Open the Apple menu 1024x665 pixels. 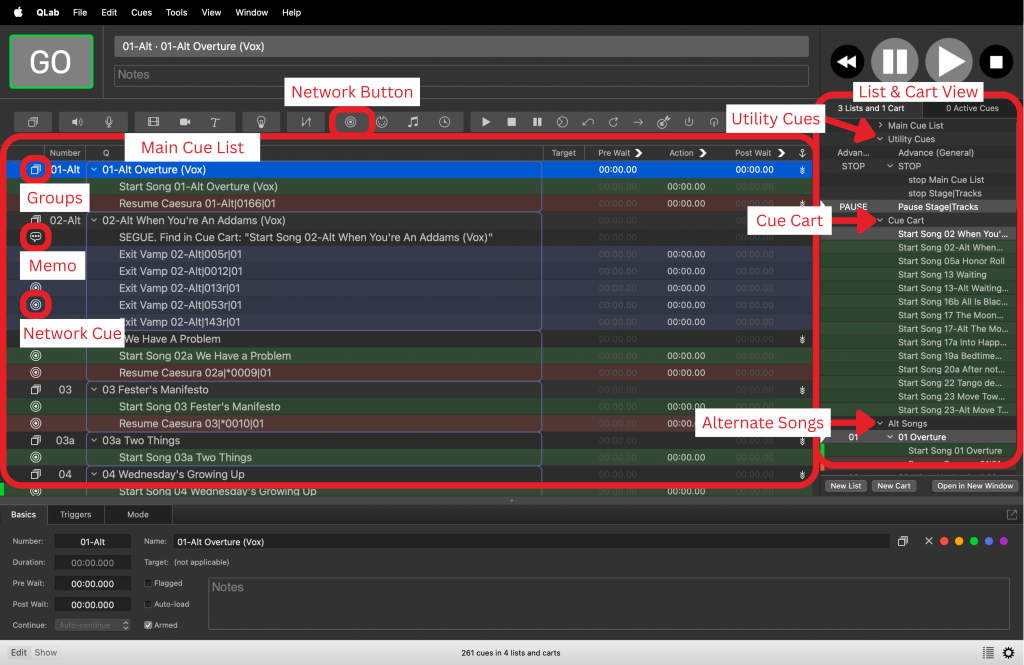(18, 12)
